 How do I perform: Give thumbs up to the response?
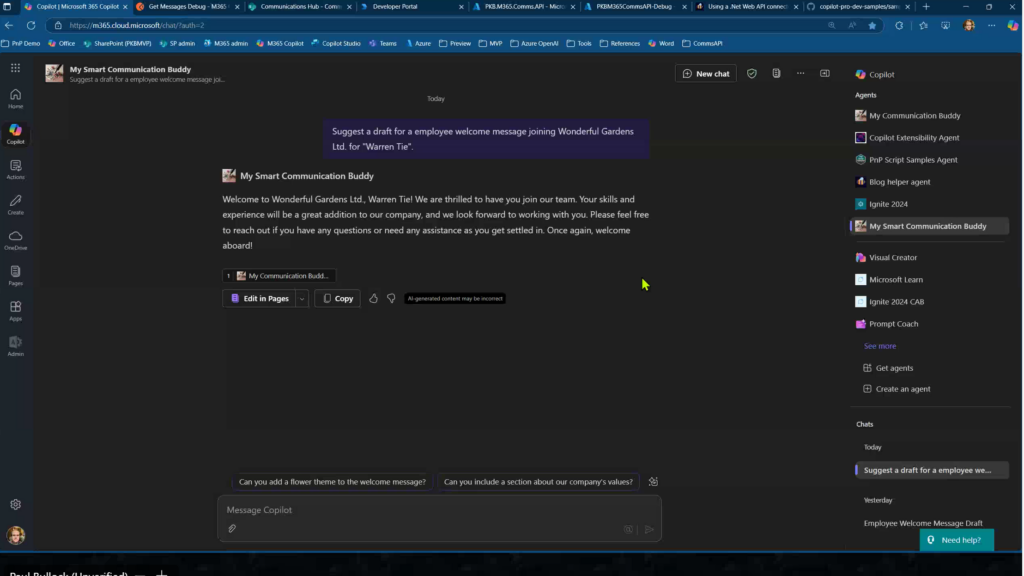[374, 298]
